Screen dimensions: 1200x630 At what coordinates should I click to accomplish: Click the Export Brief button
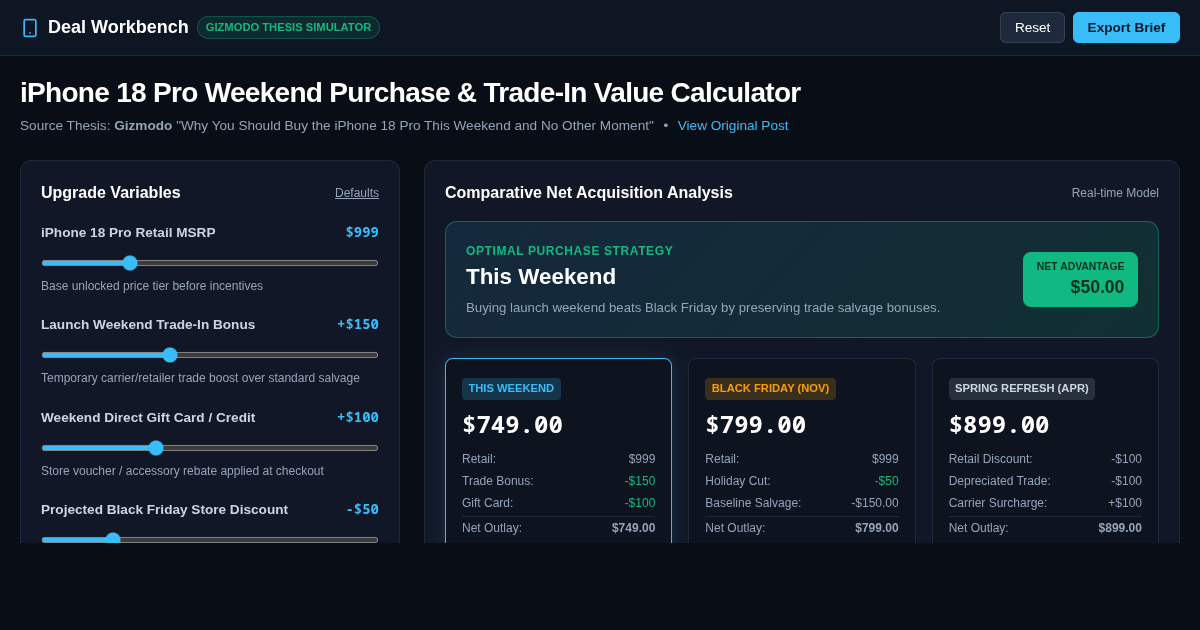tap(1126, 28)
